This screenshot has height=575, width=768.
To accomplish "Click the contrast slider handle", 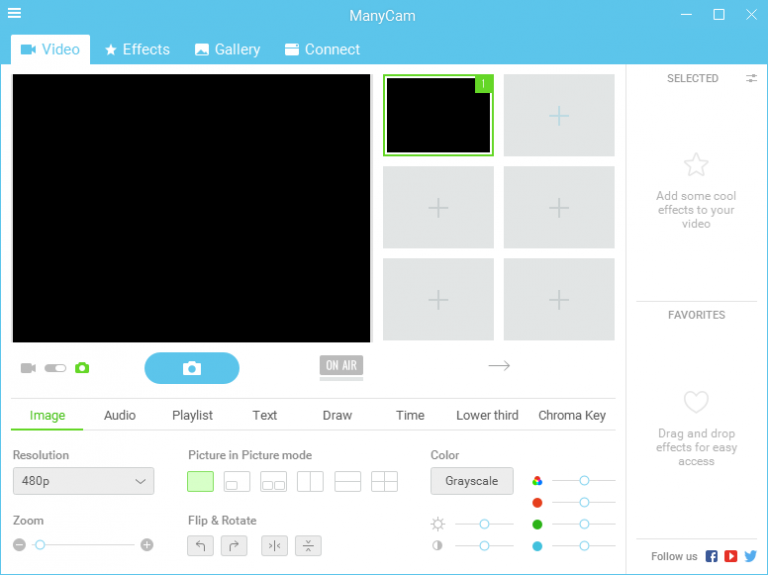I will click(484, 546).
